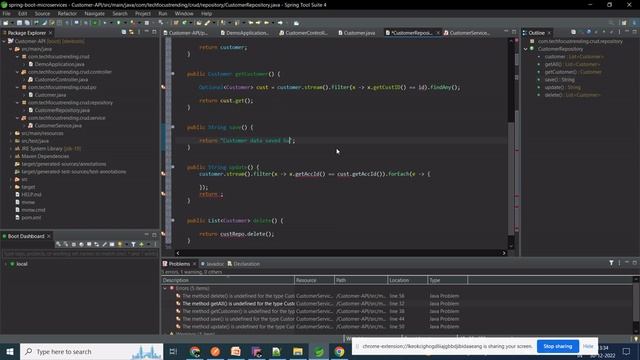The image size is (640, 360).
Task: Click the green Run launch button in toolbar
Action: (95, 23)
